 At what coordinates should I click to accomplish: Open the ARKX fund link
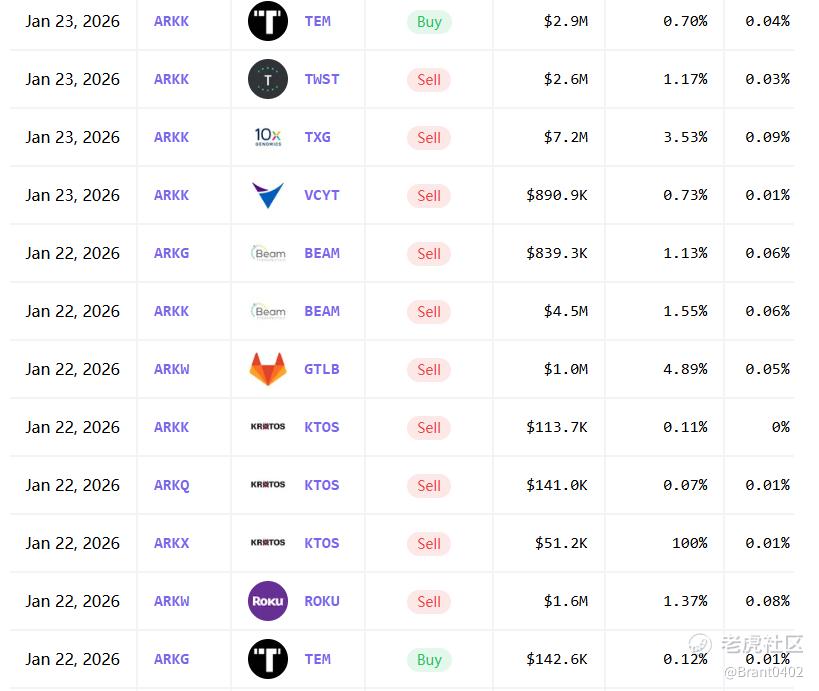pos(171,543)
